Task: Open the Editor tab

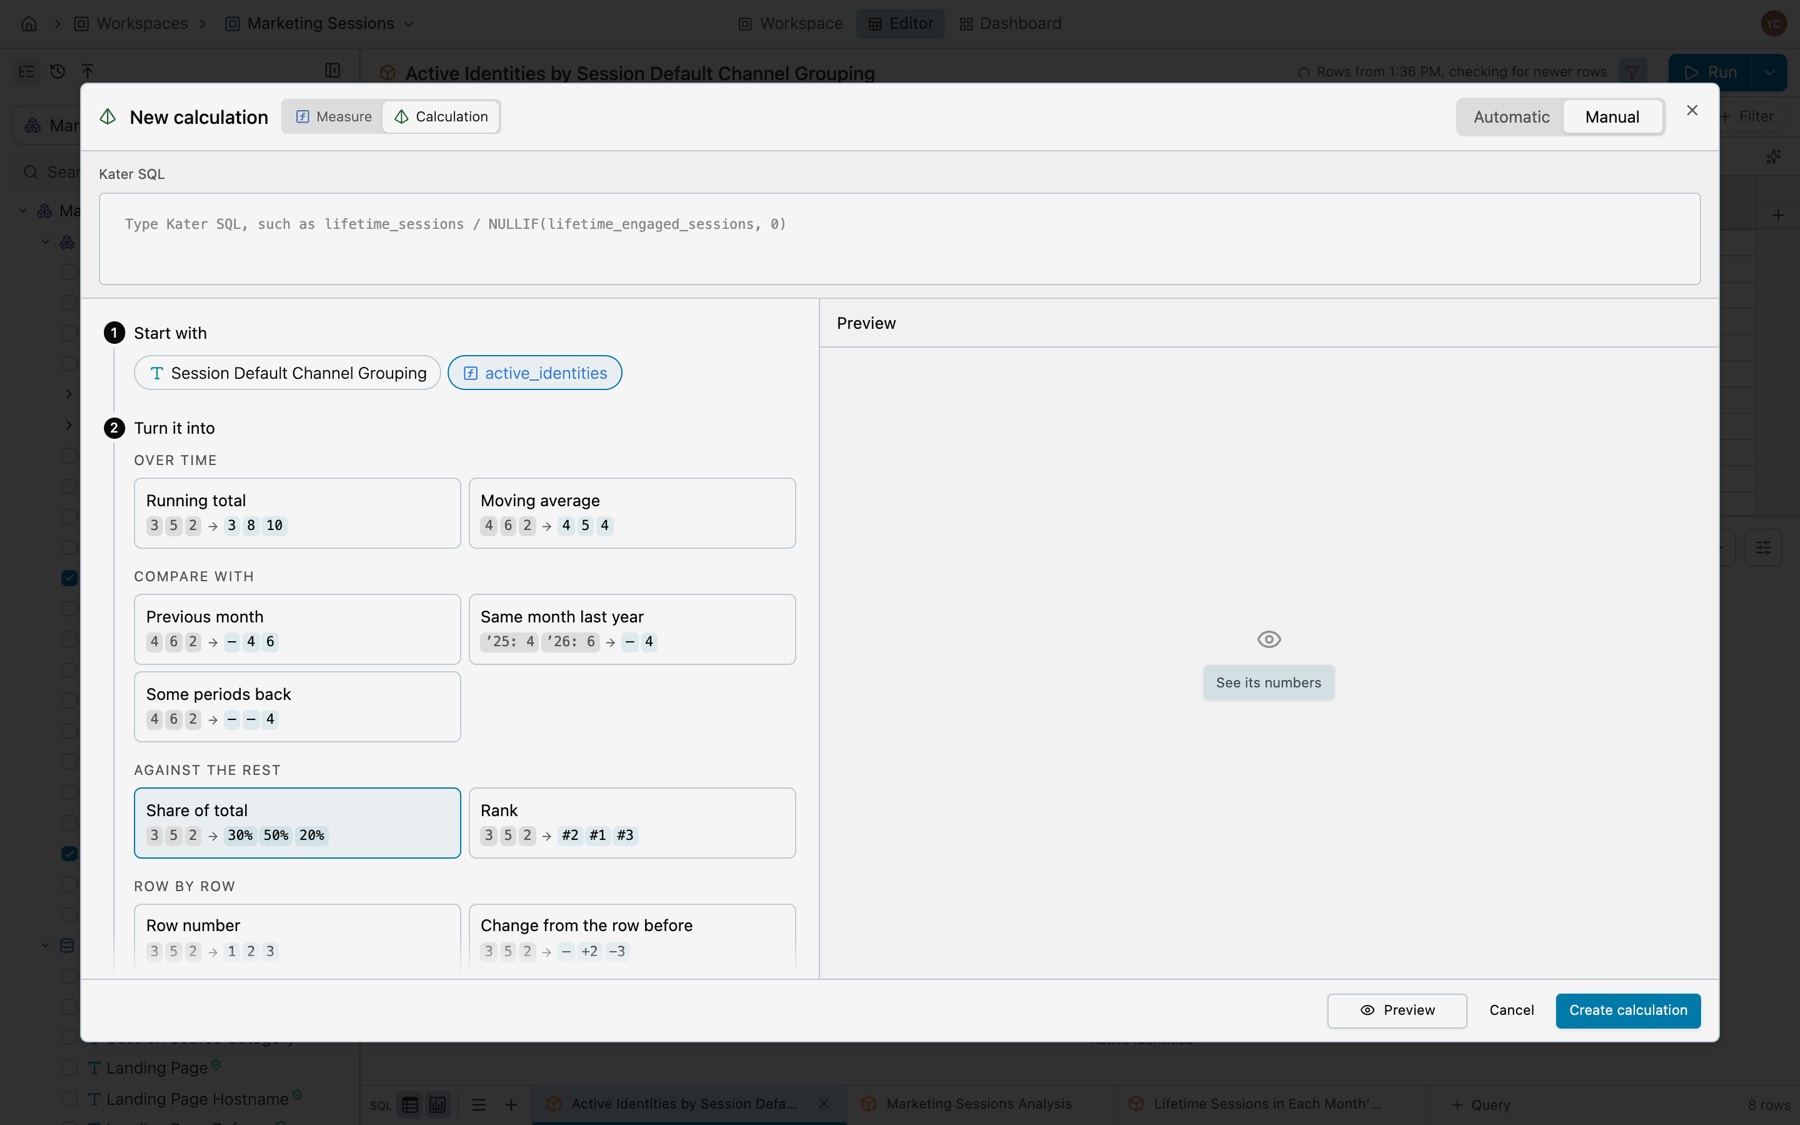Action: [900, 23]
